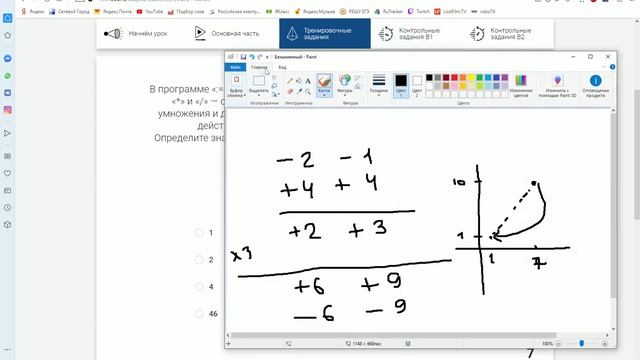
Task: Select the Eraser tool in Paint
Action: [x=289, y=91]
